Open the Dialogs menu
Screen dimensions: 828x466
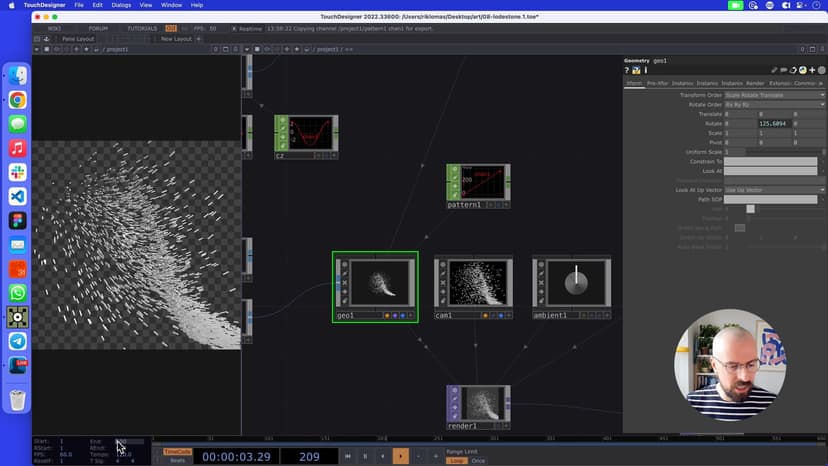(x=121, y=5)
